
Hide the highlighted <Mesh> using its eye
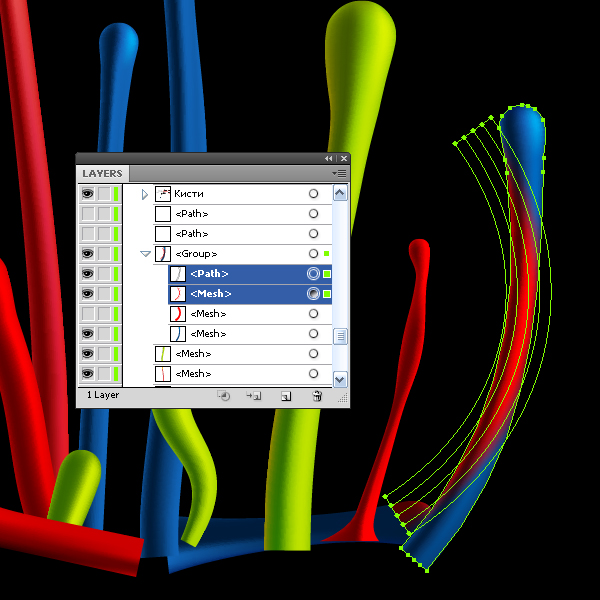(x=88, y=293)
